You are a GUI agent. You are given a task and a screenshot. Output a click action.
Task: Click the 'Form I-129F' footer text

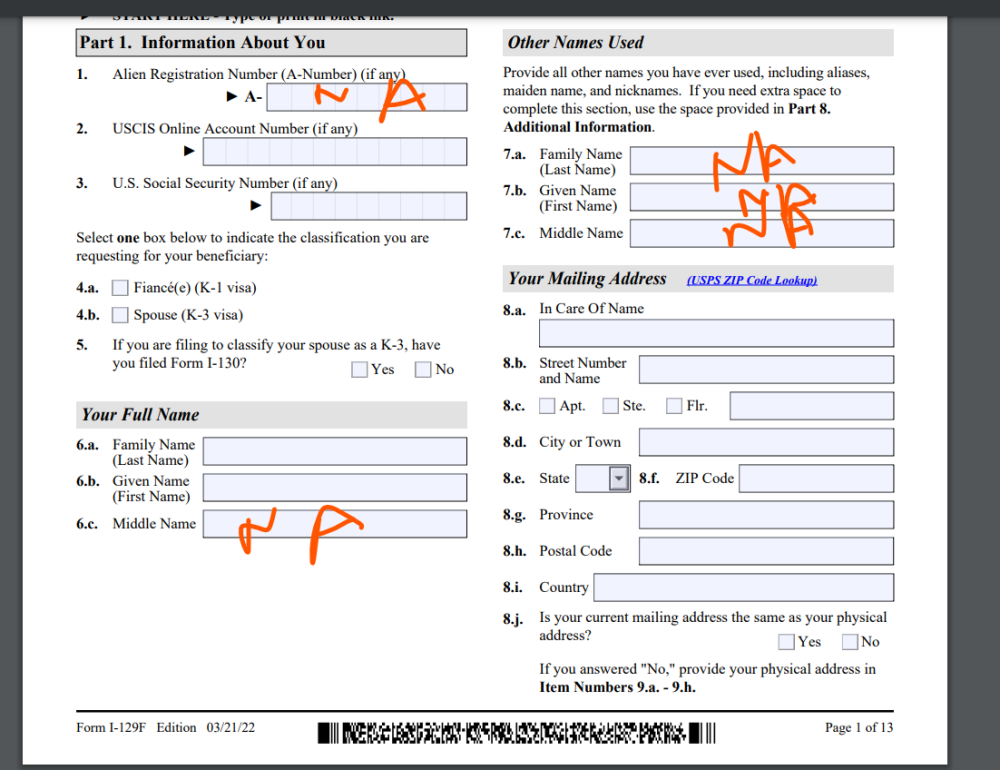click(x=111, y=728)
